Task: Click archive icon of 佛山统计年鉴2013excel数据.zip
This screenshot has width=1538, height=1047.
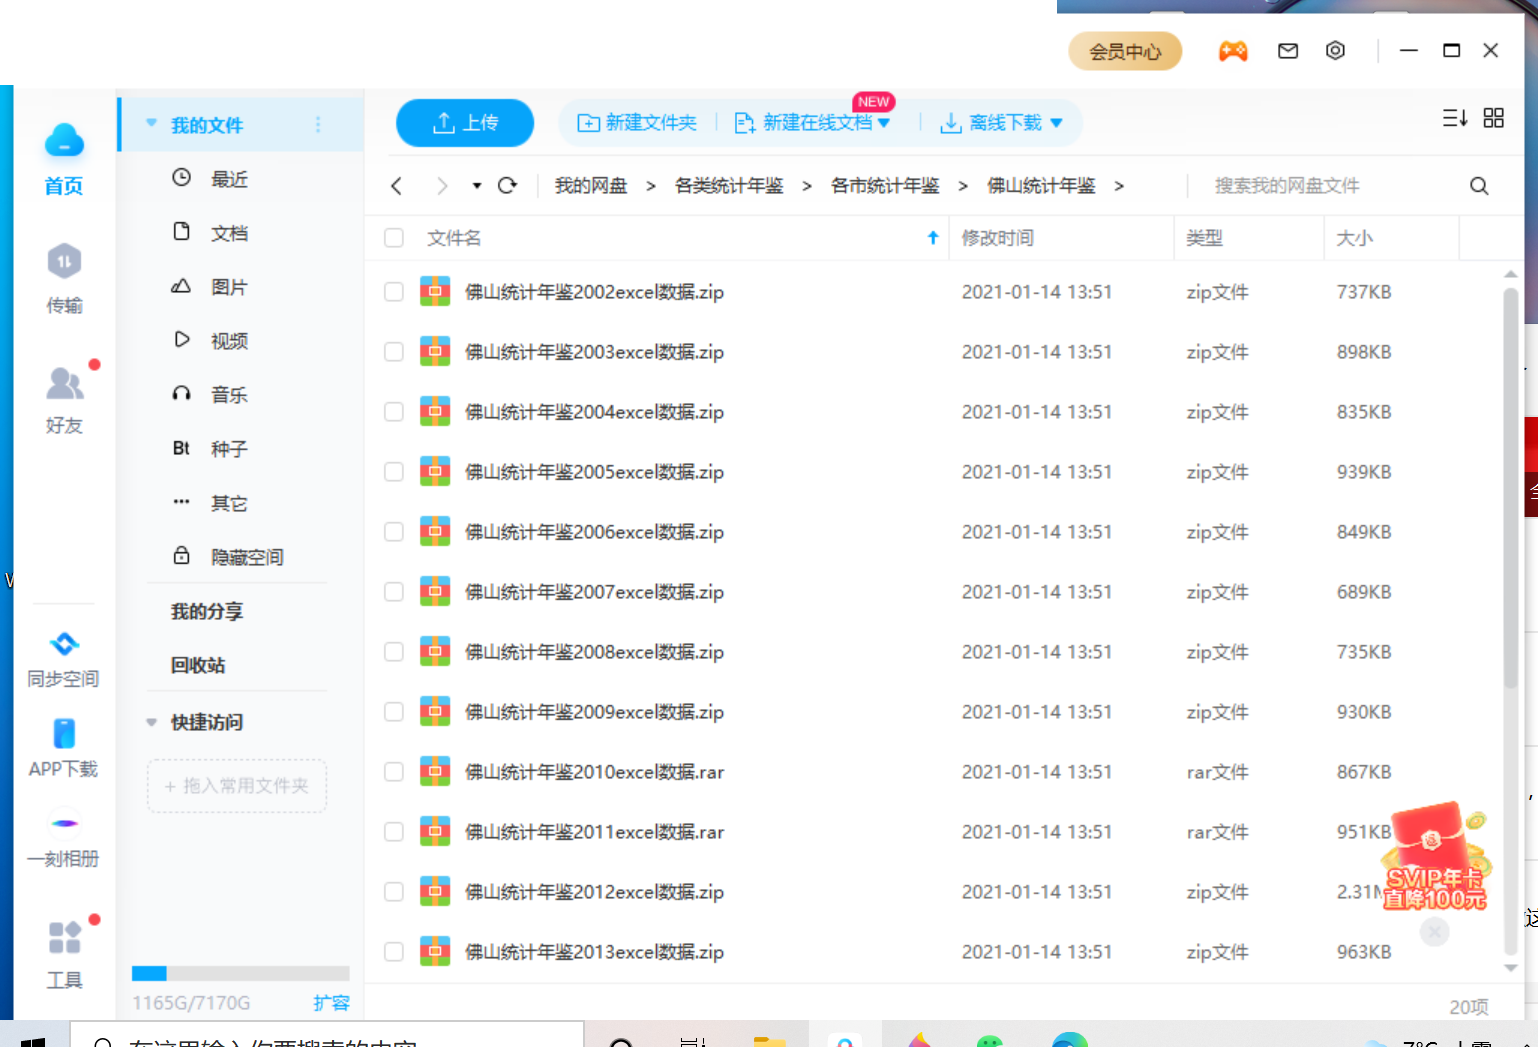Action: point(435,951)
